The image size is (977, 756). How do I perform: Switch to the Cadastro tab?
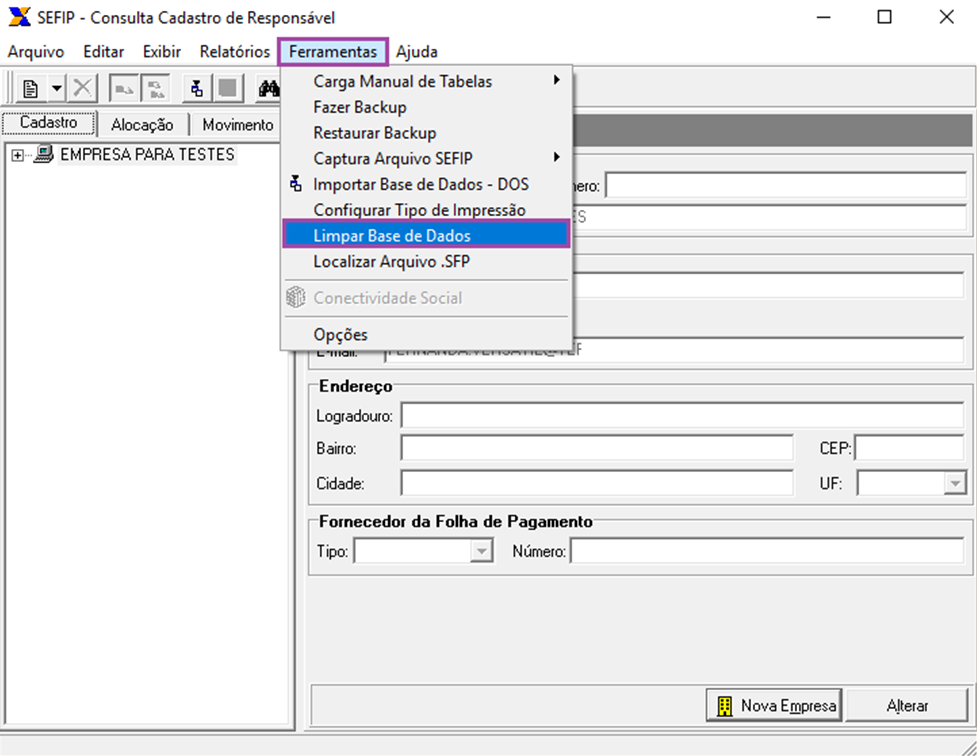point(49,123)
